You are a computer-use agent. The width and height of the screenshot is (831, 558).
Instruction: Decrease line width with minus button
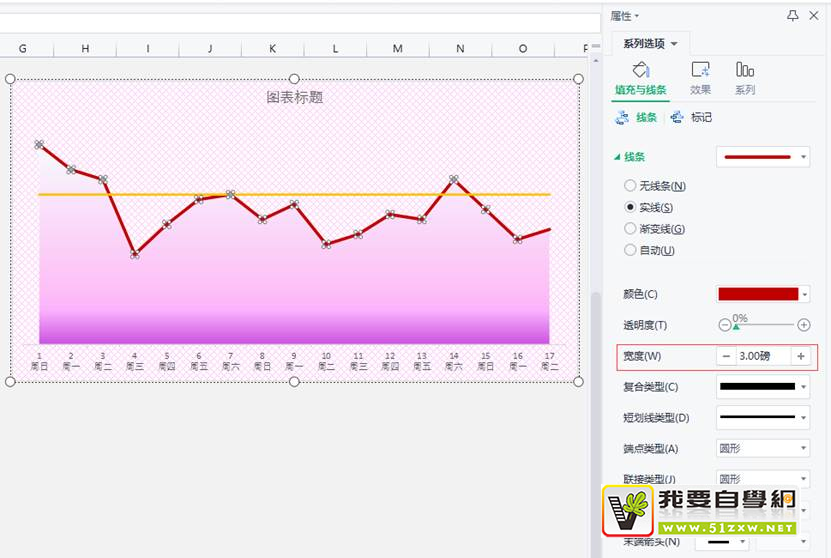click(726, 356)
